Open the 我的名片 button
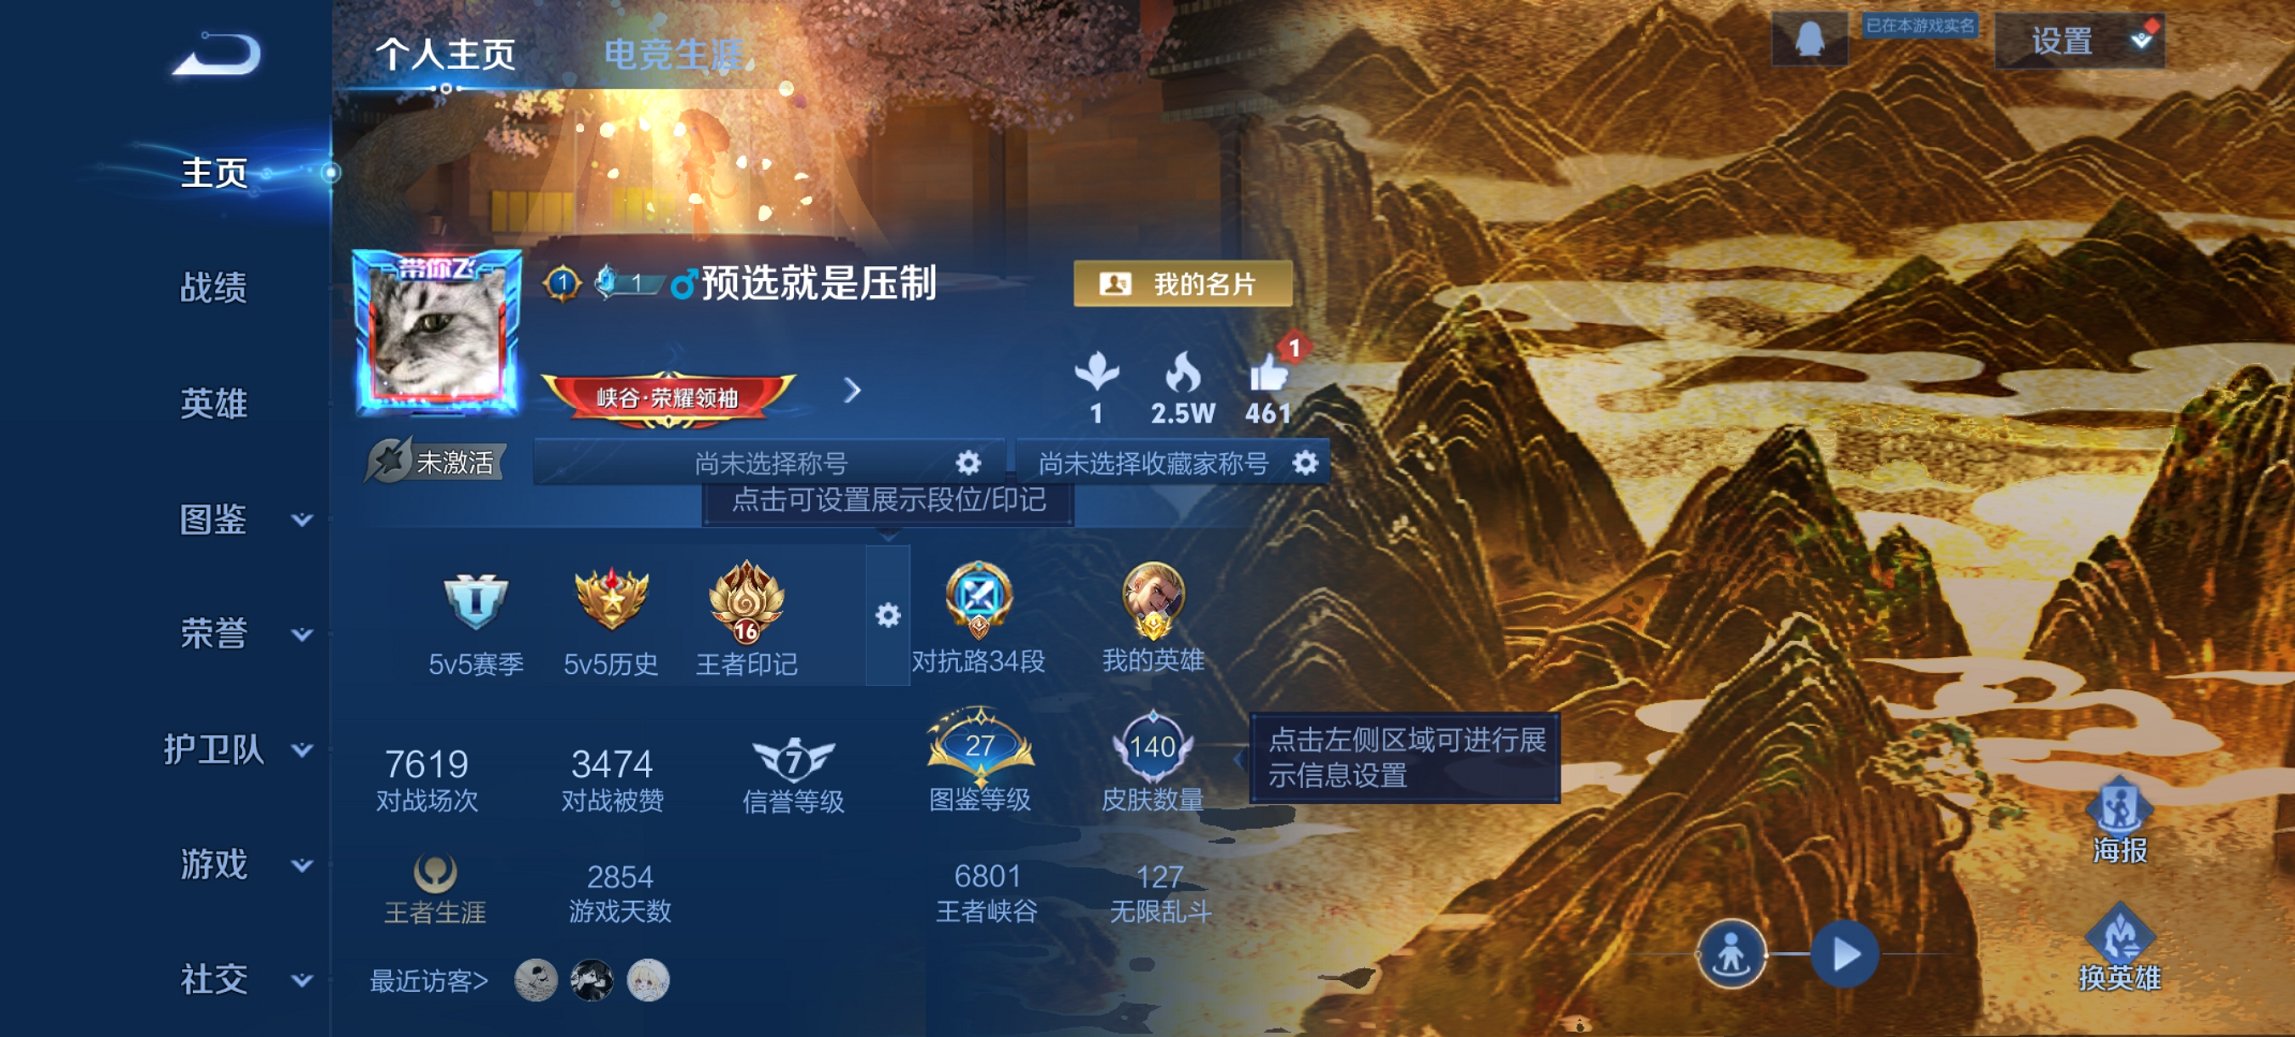Screen dimensions: 2295x1037 [x=1182, y=284]
